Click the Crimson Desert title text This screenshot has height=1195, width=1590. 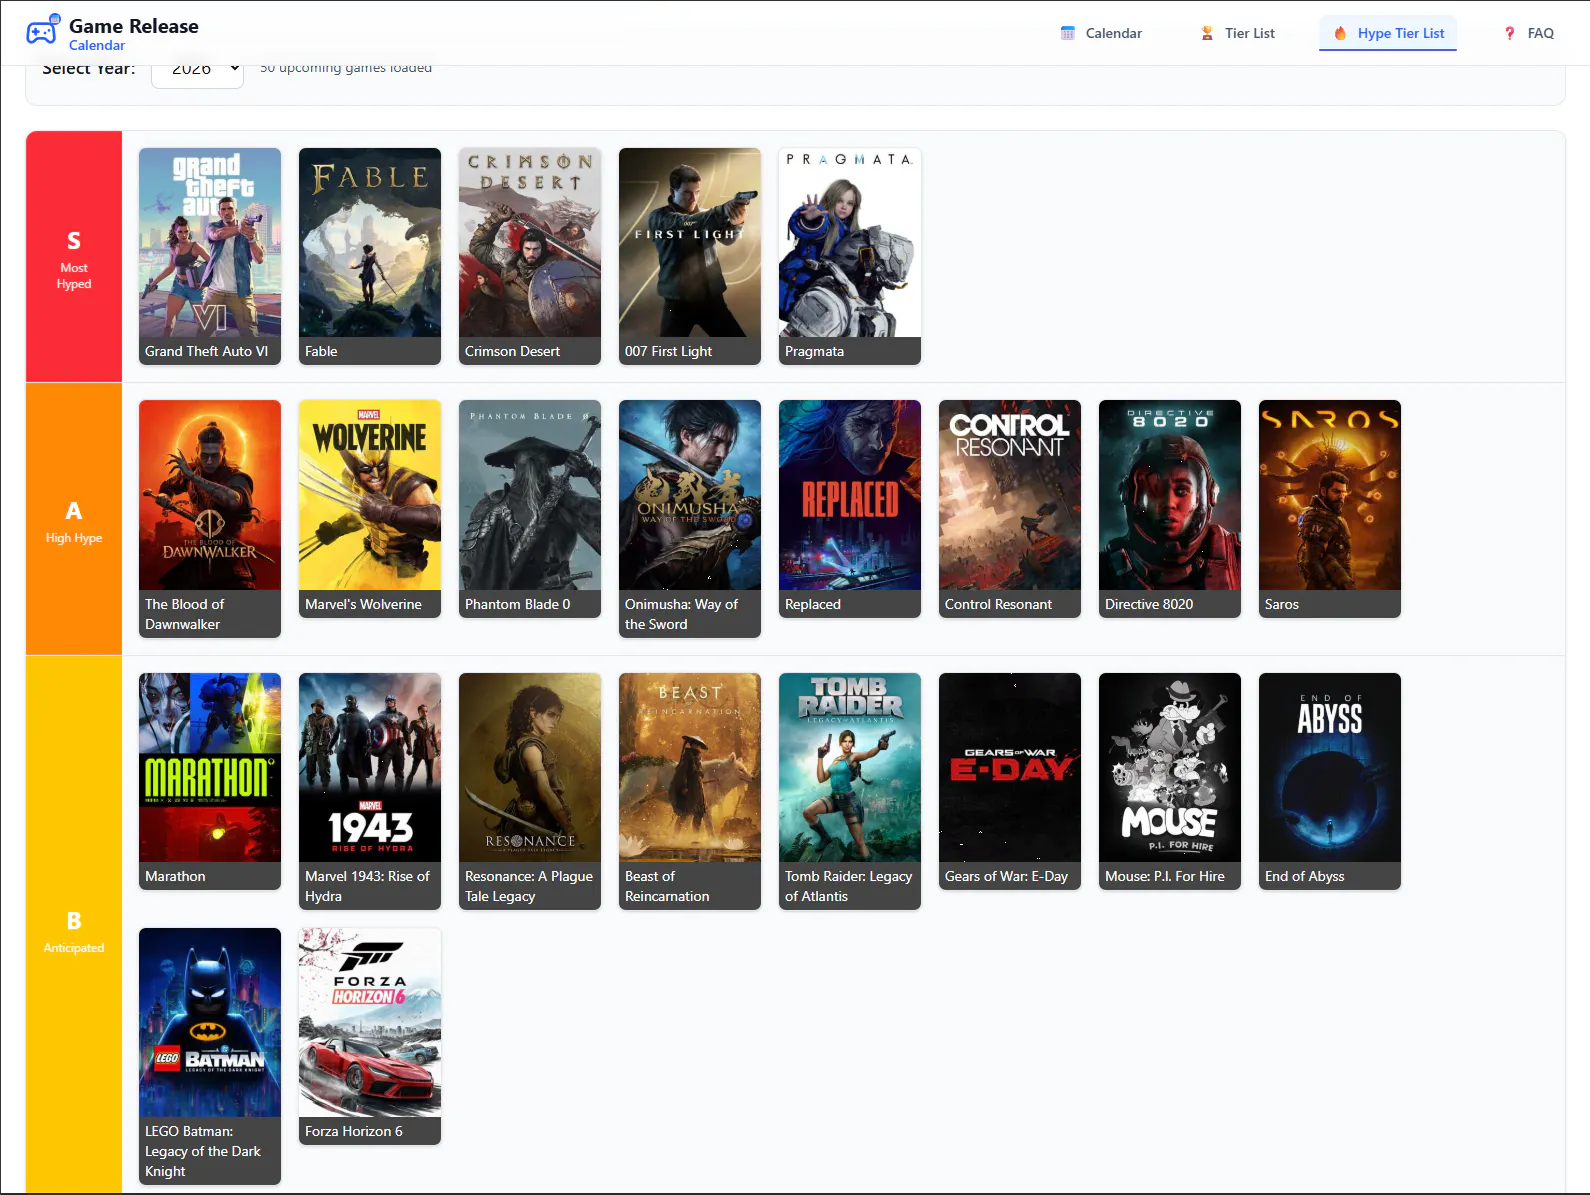512,351
